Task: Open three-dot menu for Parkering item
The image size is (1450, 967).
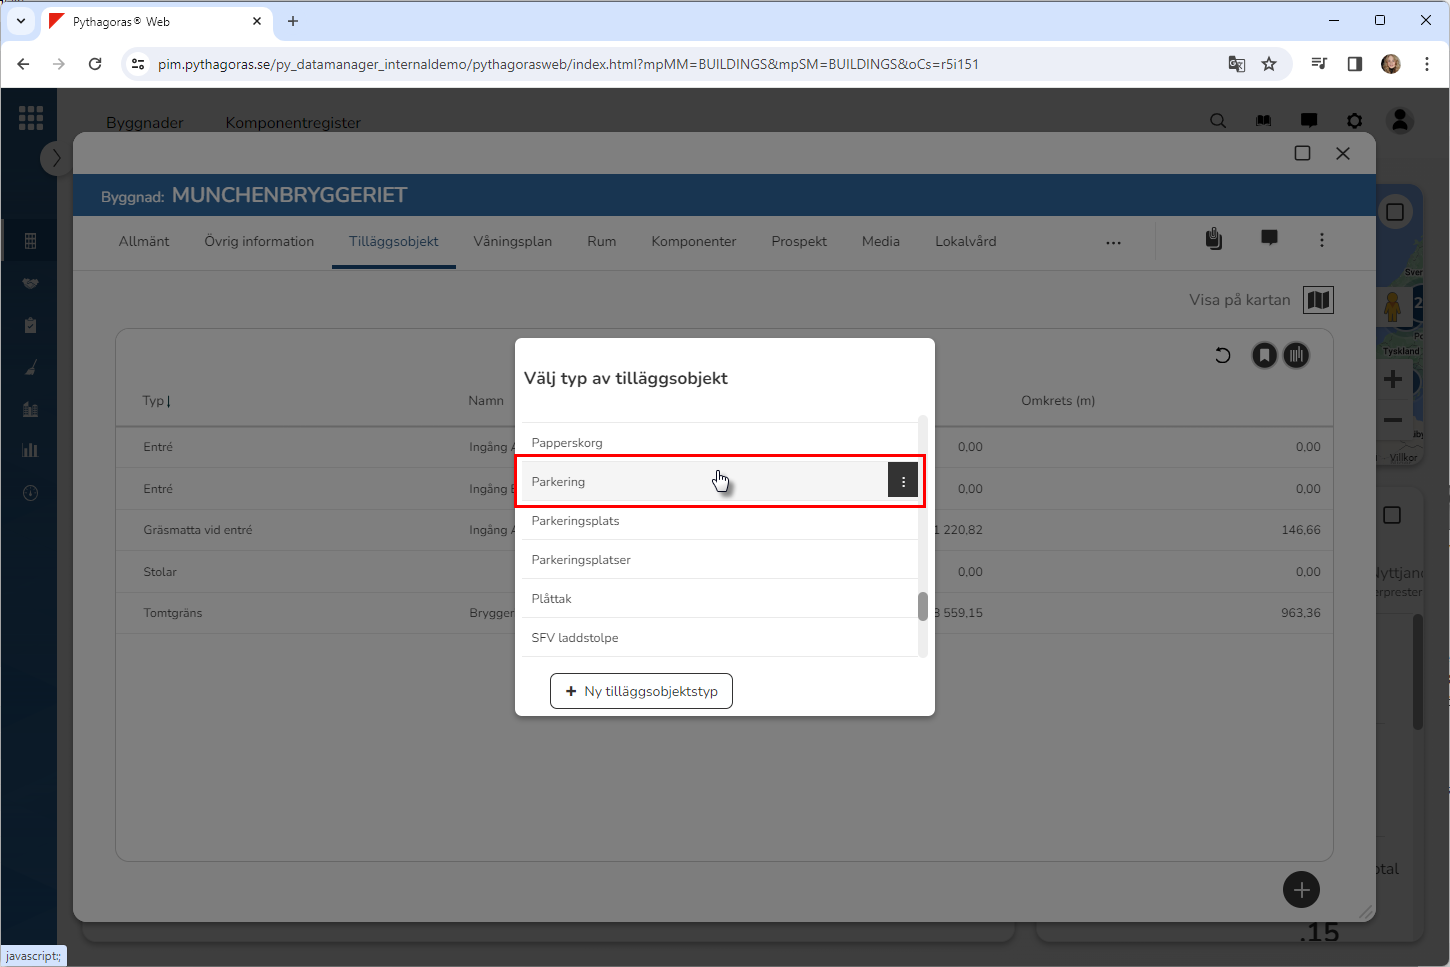Action: [x=902, y=481]
